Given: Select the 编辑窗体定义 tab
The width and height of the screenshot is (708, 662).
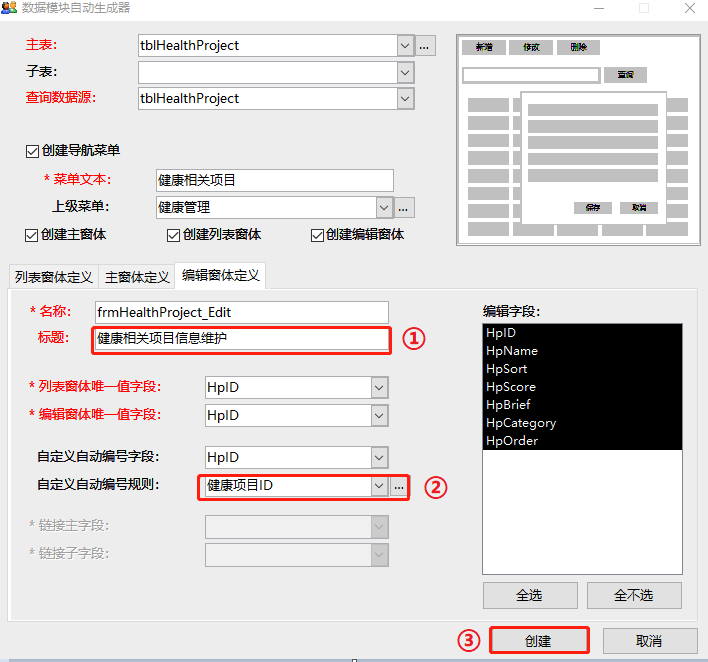Looking at the screenshot, I should (220, 275).
